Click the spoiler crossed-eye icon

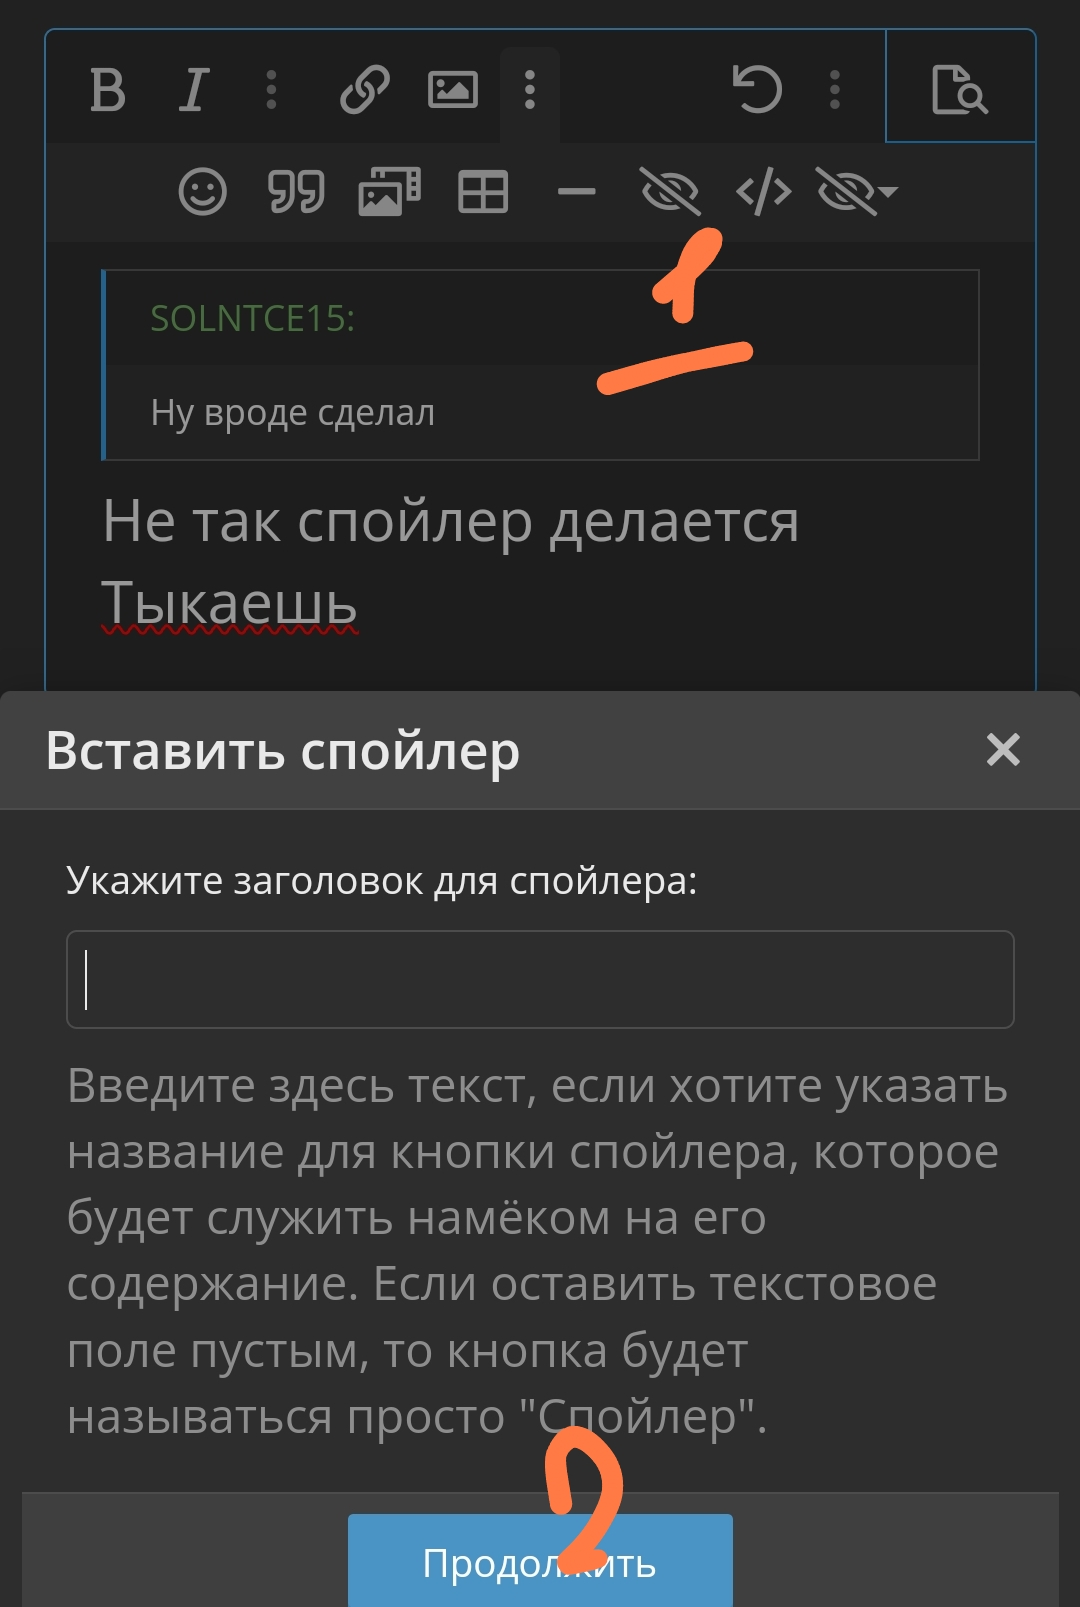669,191
